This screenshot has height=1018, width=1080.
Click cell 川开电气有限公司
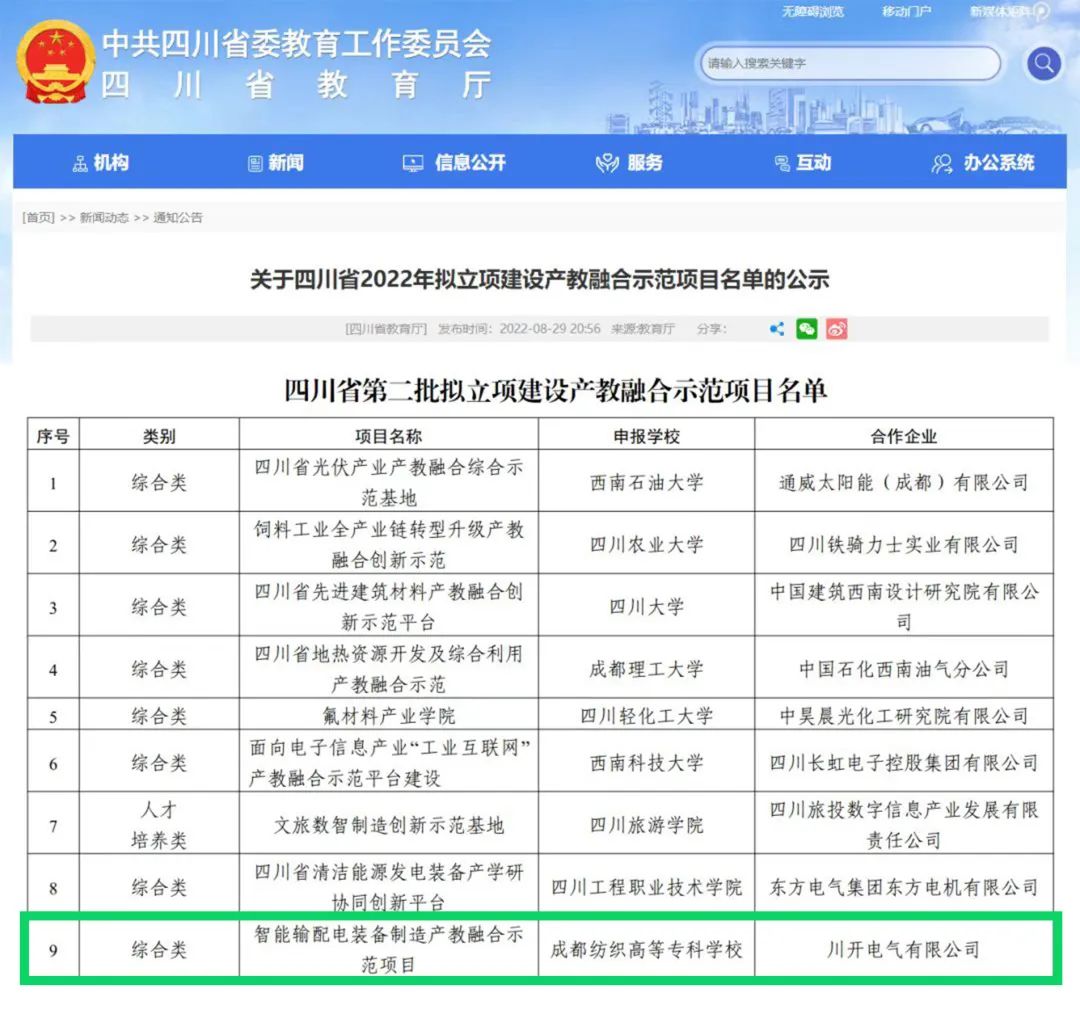904,949
